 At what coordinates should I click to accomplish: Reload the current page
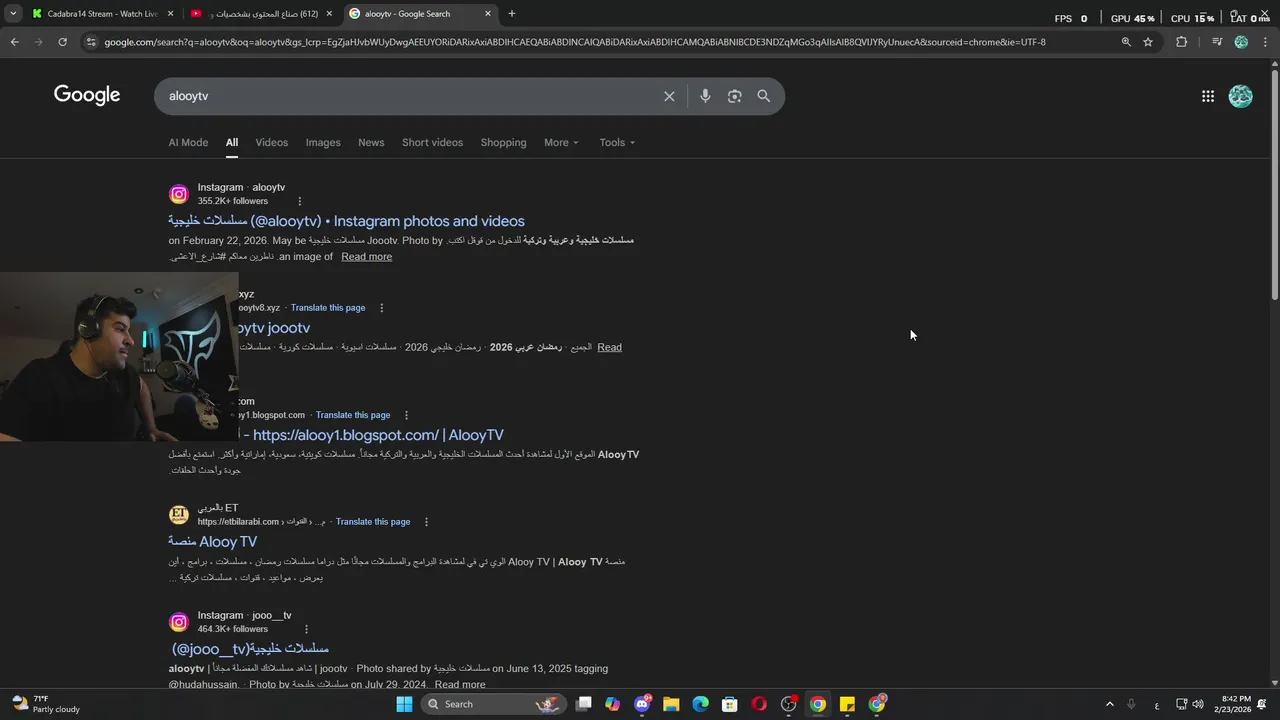[62, 42]
